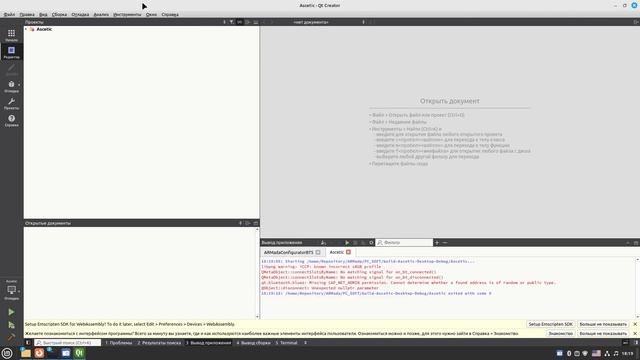Switch to the Editor (Редактор) mode
This screenshot has height=360, width=640.
tap(11, 52)
